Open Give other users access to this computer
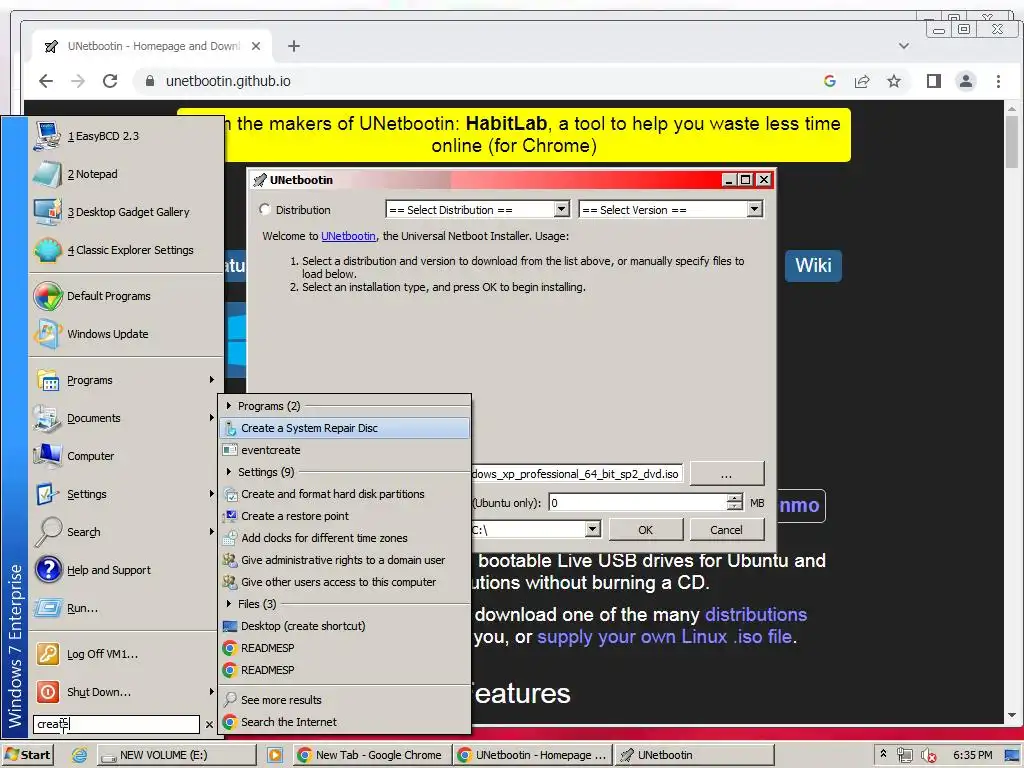This screenshot has width=1024, height=768. pyautogui.click(x=345, y=582)
